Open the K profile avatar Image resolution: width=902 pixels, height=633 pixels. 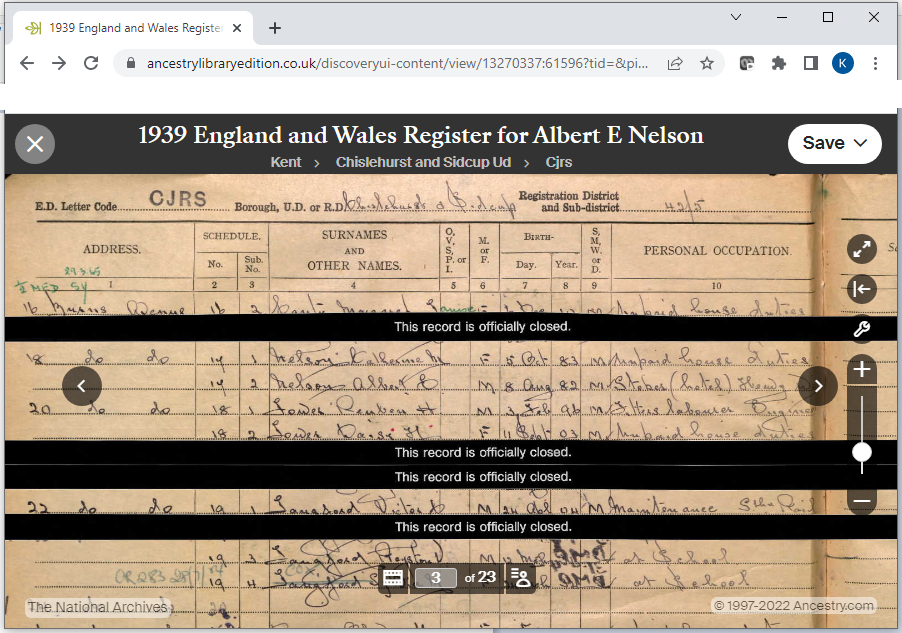click(843, 63)
